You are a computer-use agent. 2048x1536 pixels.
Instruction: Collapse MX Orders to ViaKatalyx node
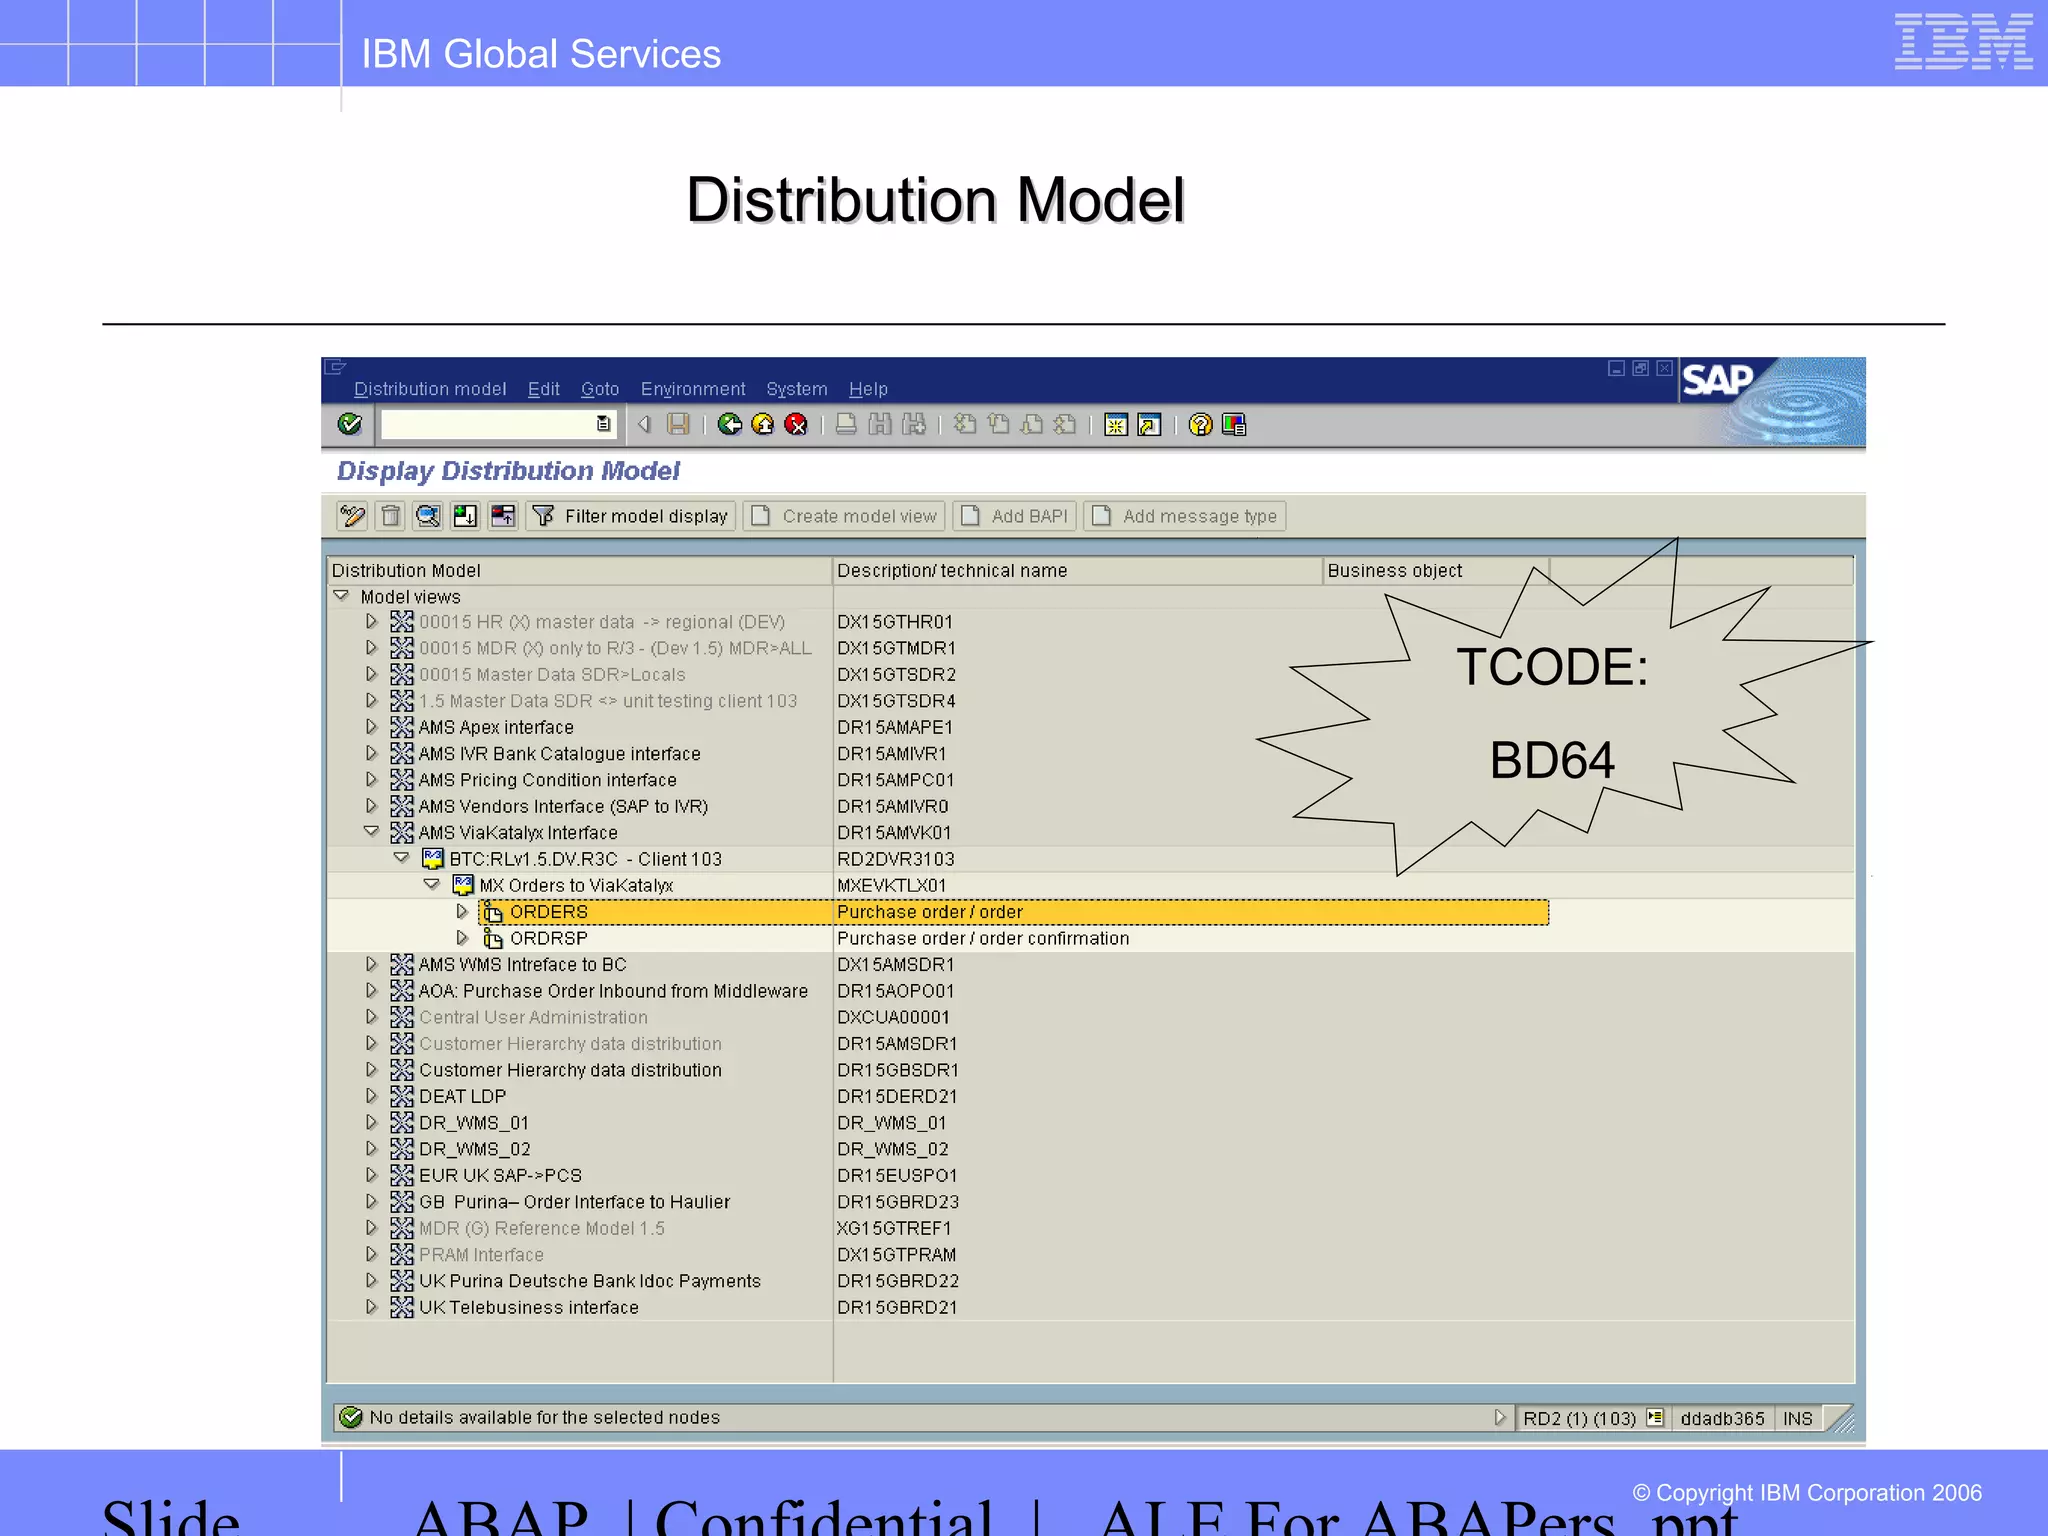pyautogui.click(x=432, y=885)
